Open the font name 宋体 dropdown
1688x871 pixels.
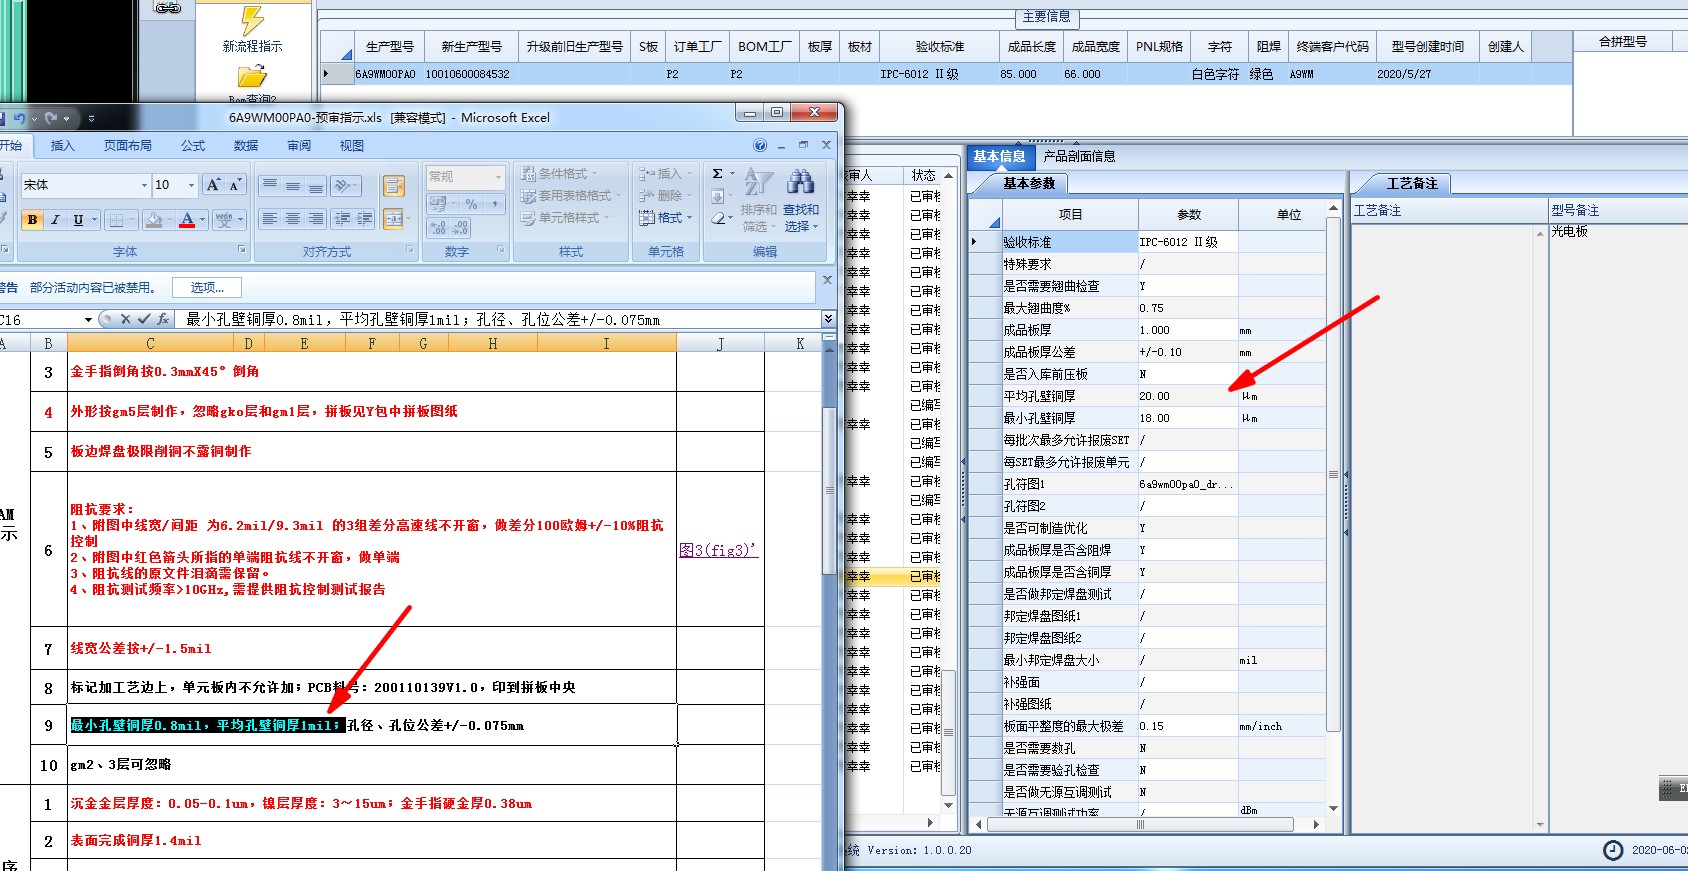(145, 185)
